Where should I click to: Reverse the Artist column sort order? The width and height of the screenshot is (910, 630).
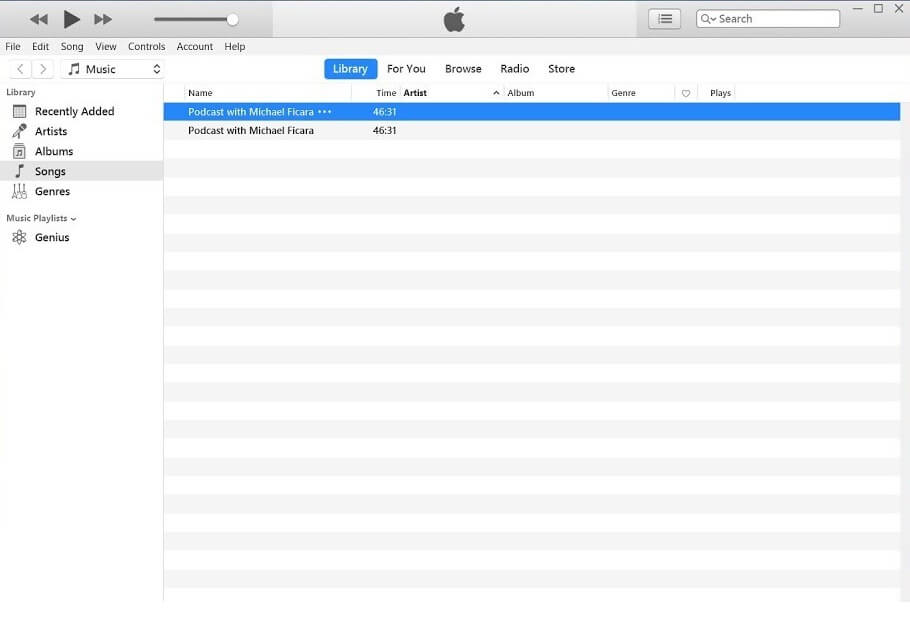tap(414, 92)
